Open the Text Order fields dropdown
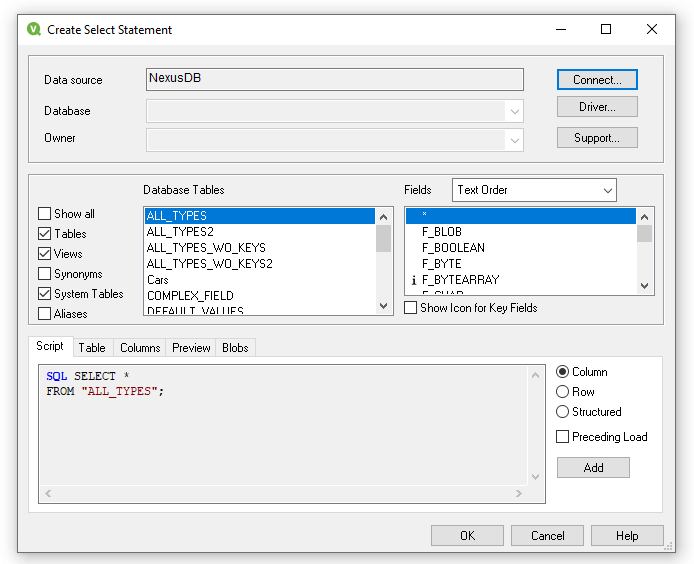694x564 pixels. 534,190
